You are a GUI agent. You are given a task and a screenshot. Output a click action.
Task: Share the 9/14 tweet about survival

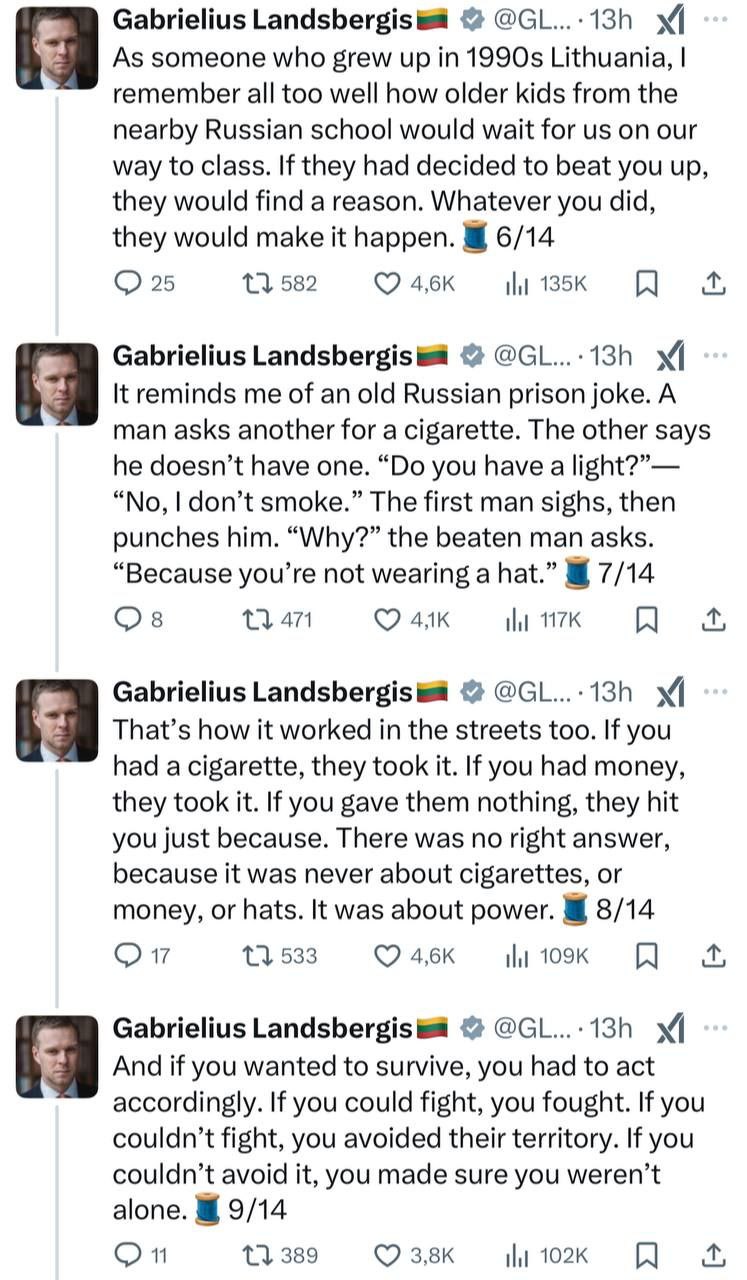tap(712, 1256)
